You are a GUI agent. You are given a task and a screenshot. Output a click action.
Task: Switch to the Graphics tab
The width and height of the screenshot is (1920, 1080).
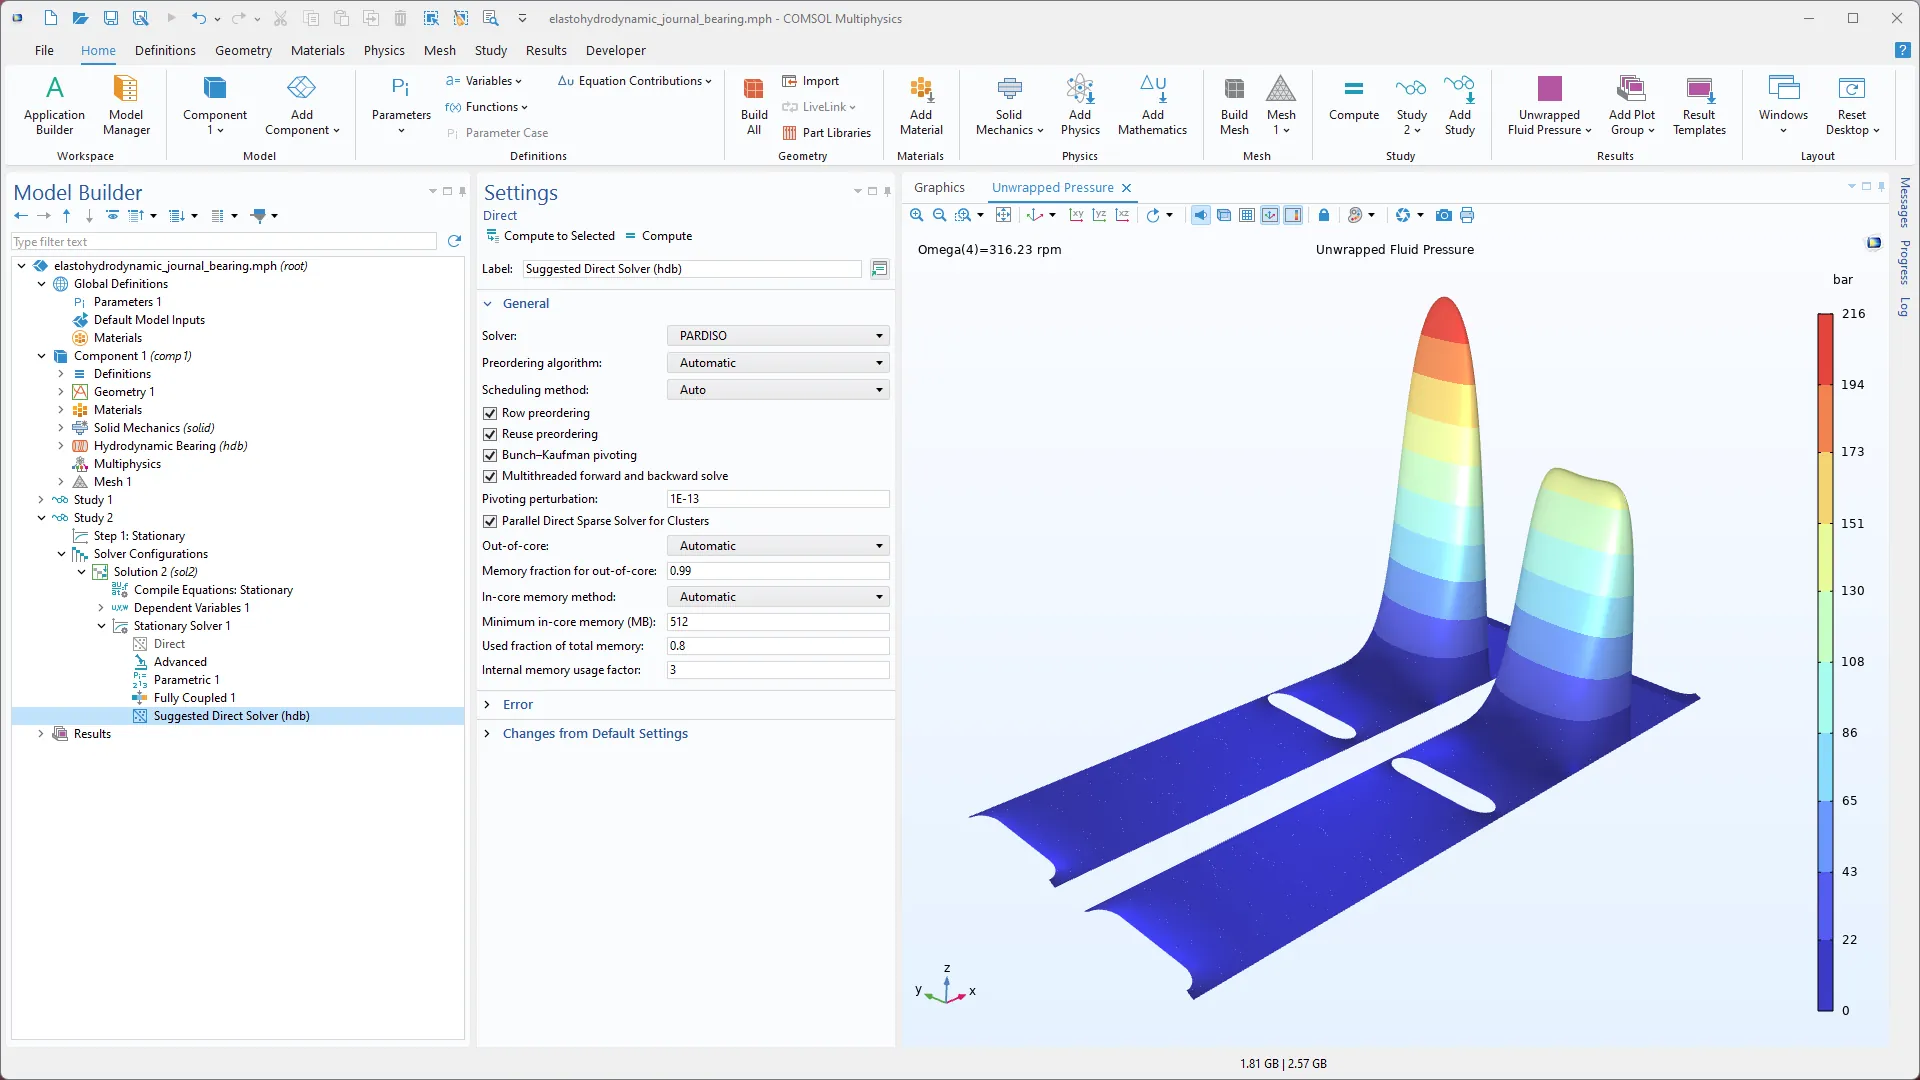(x=939, y=187)
